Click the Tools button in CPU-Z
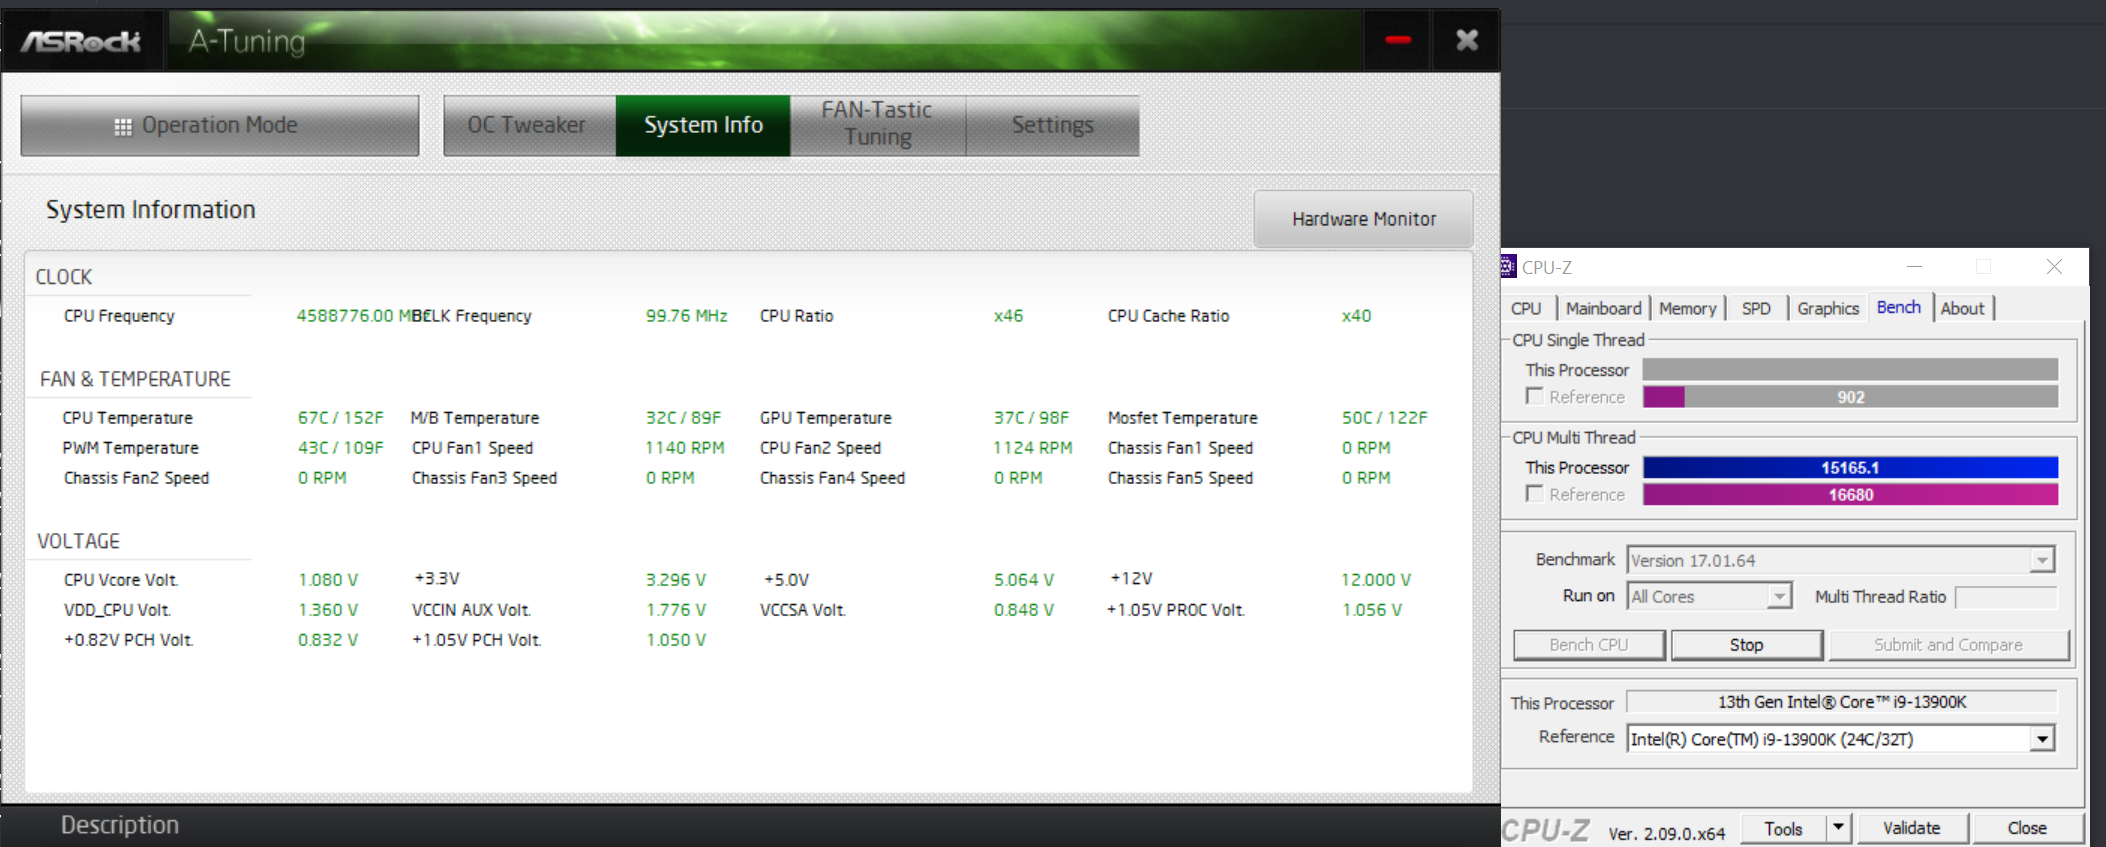 coord(1783,829)
